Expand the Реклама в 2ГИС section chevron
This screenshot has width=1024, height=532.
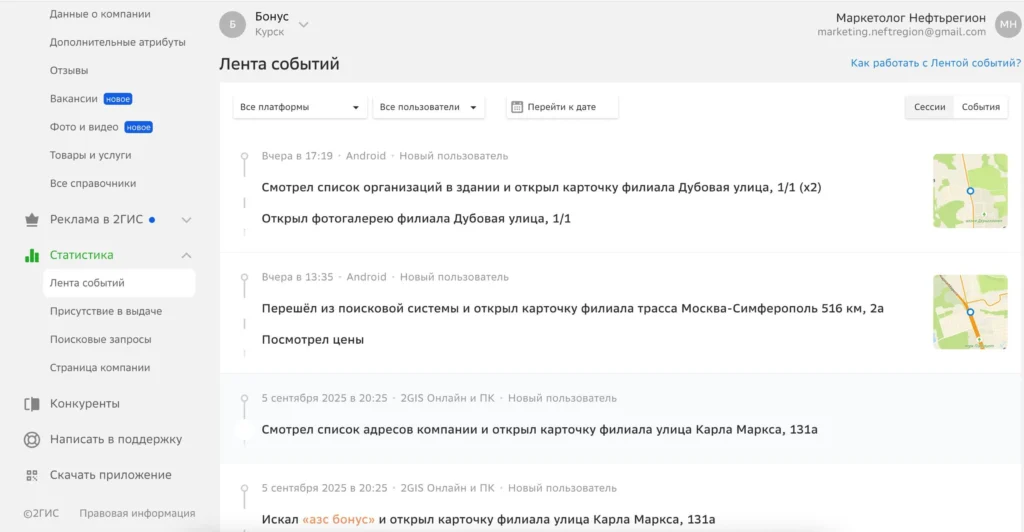pyautogui.click(x=186, y=220)
